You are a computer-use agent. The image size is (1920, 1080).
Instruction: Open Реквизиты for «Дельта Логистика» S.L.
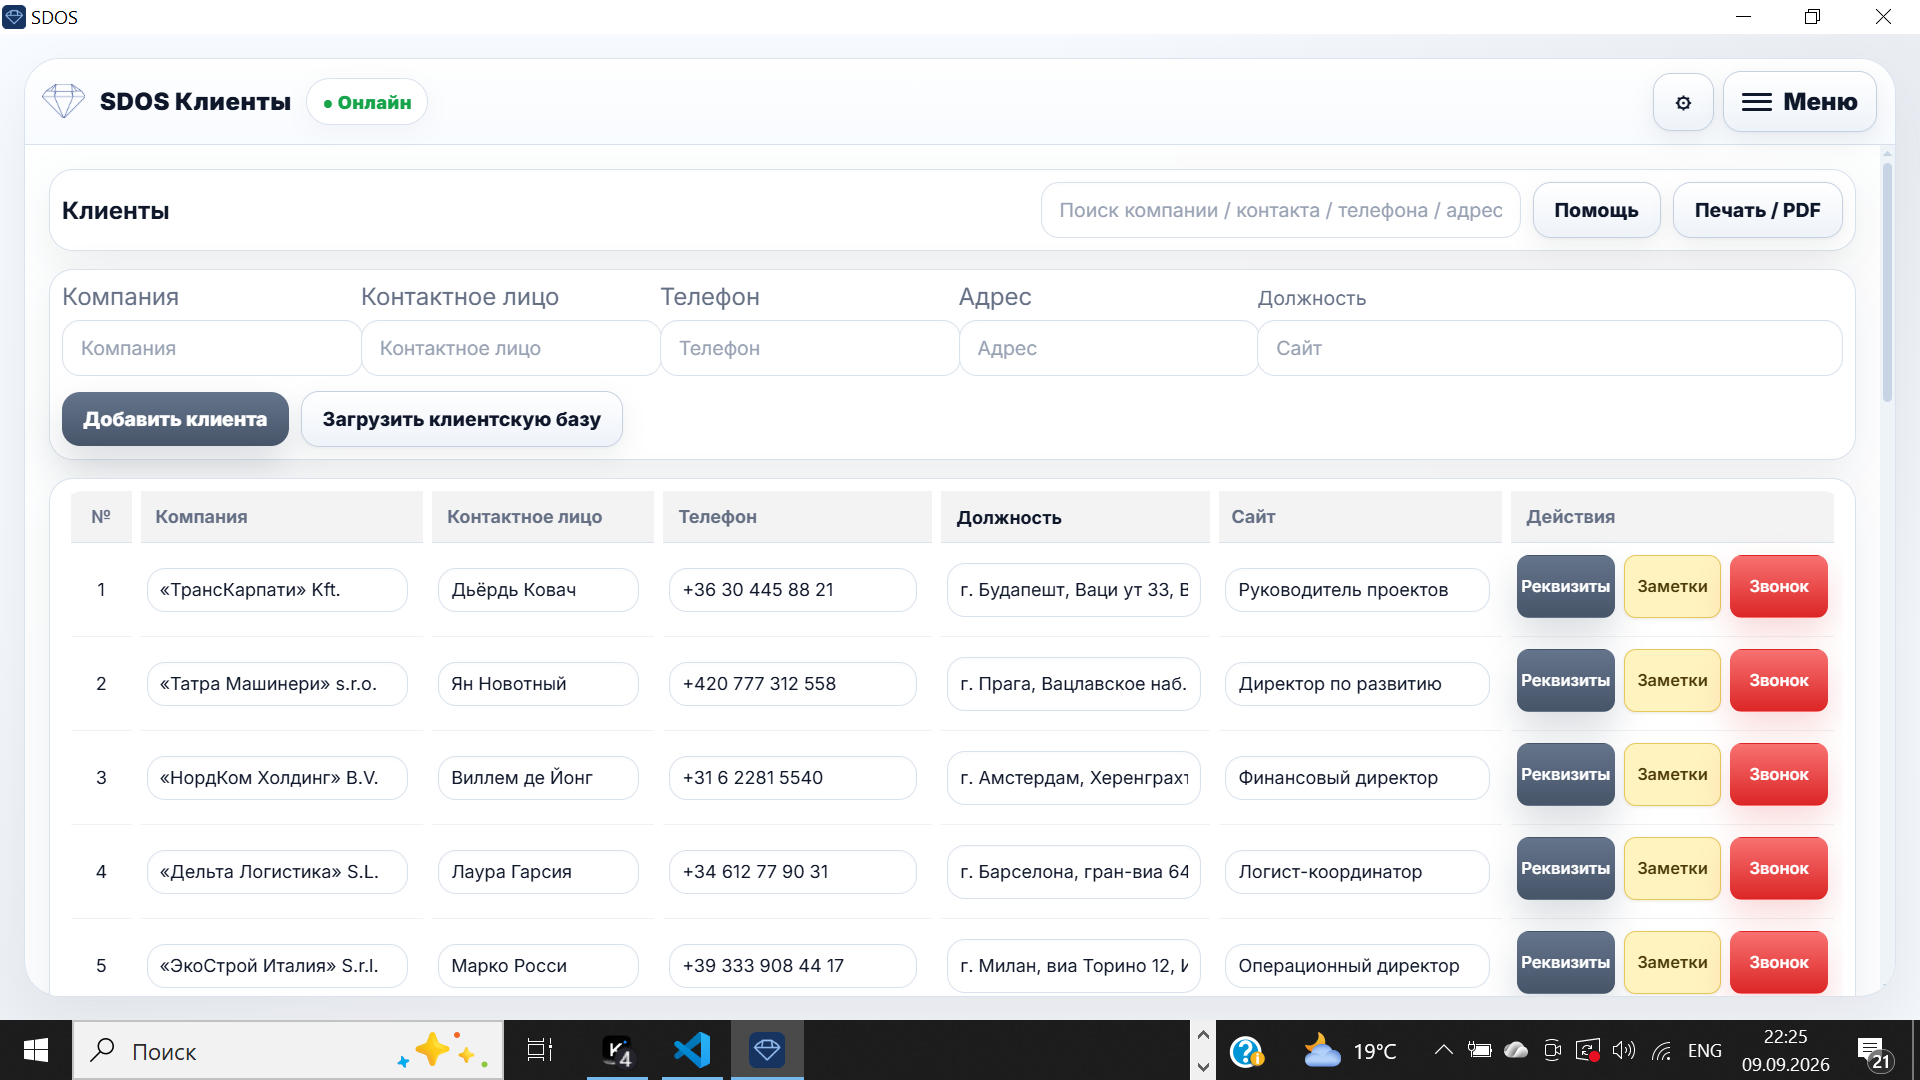[1565, 868]
